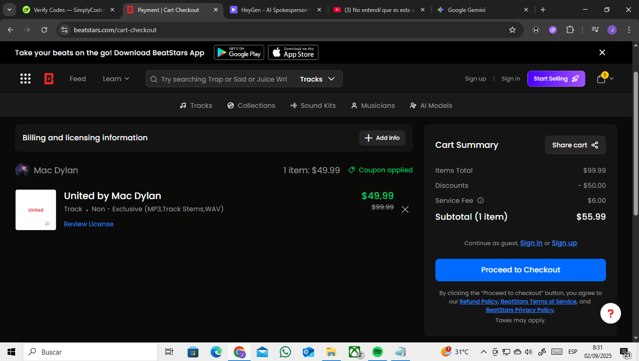
Task: Go to the Musicians category
Action: click(x=373, y=106)
